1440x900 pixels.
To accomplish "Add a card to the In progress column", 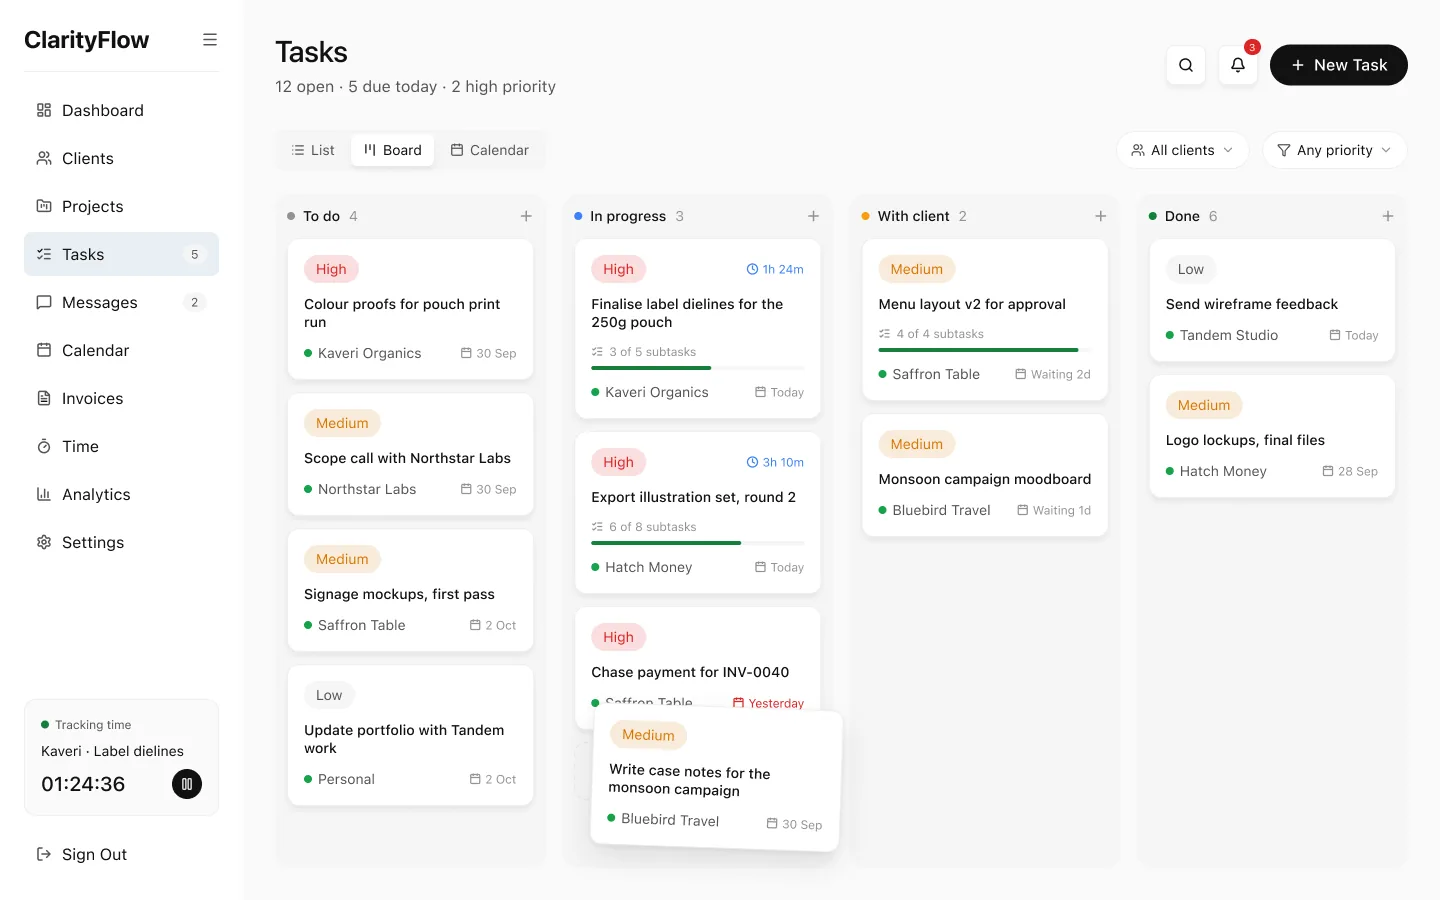I will point(813,216).
